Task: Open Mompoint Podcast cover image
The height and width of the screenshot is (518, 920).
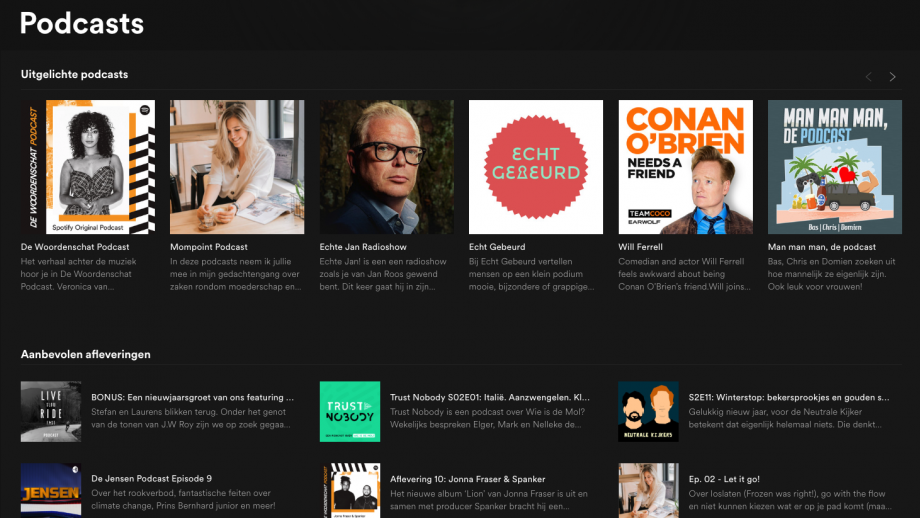Action: coord(237,167)
